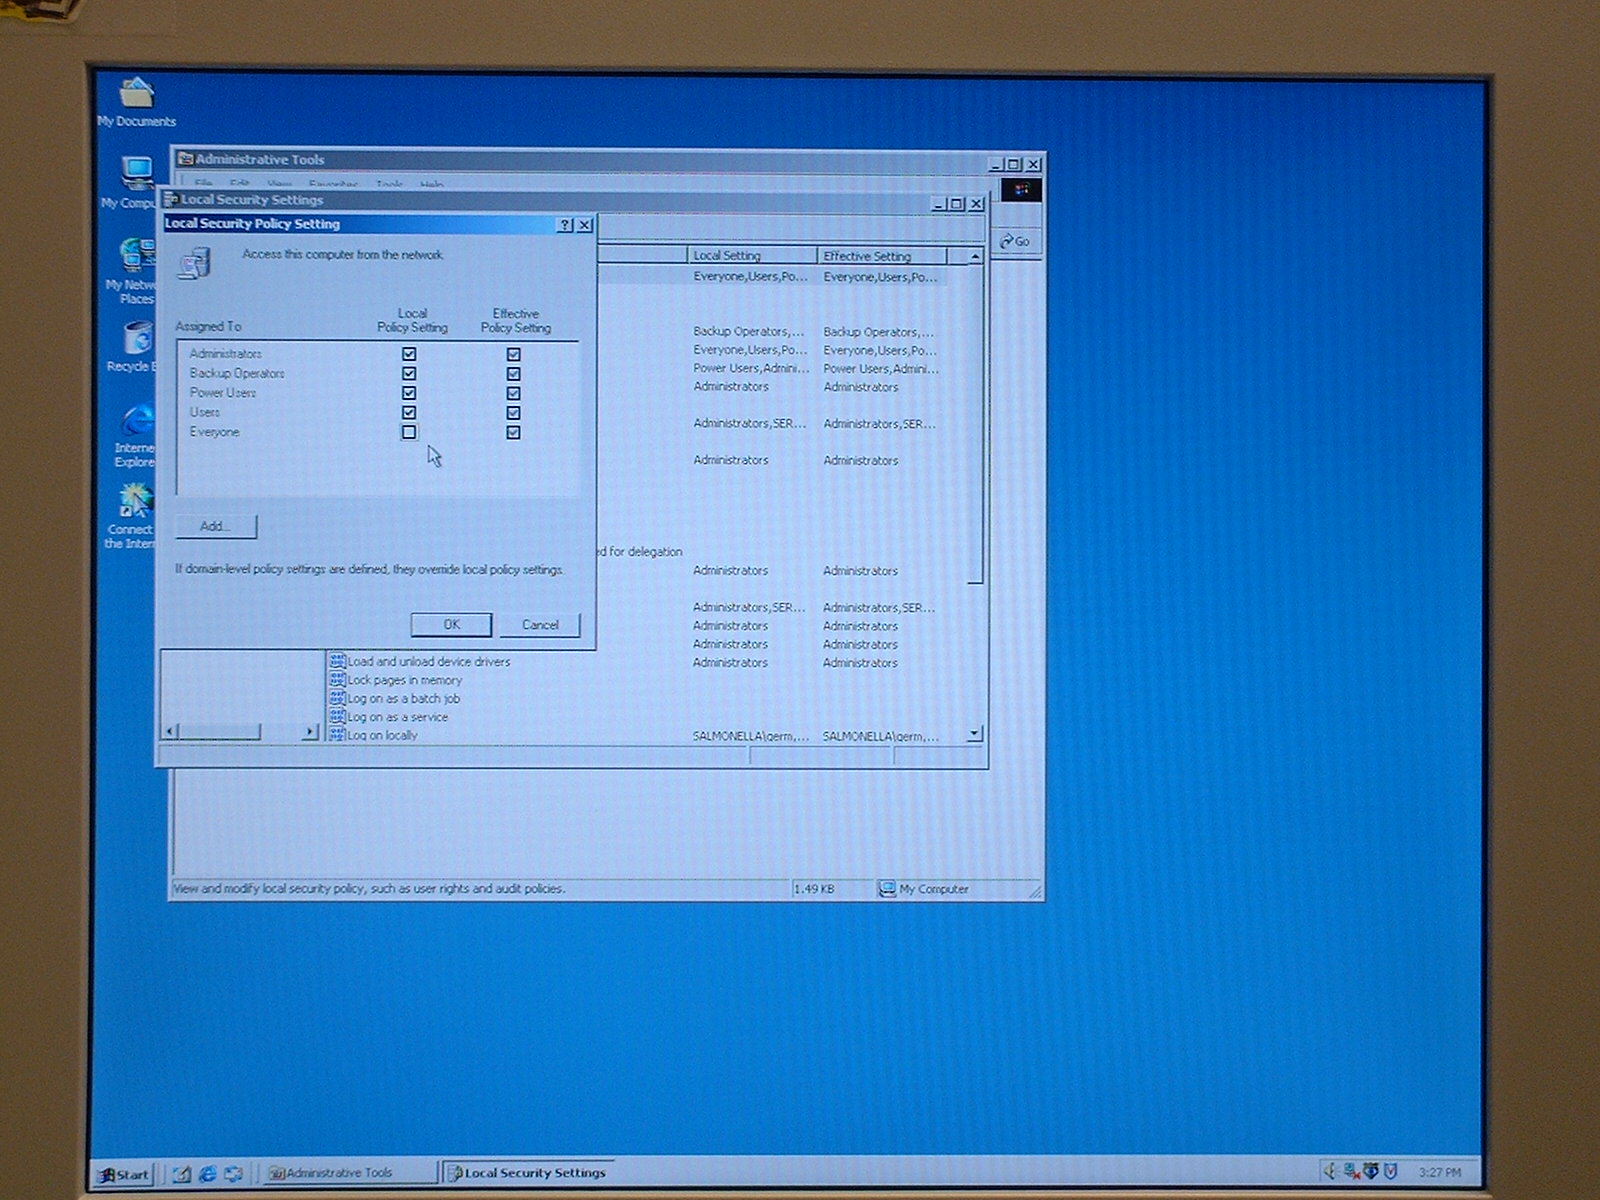The image size is (1600, 1200).
Task: Open My Documents desktop icon
Action: coord(136,96)
